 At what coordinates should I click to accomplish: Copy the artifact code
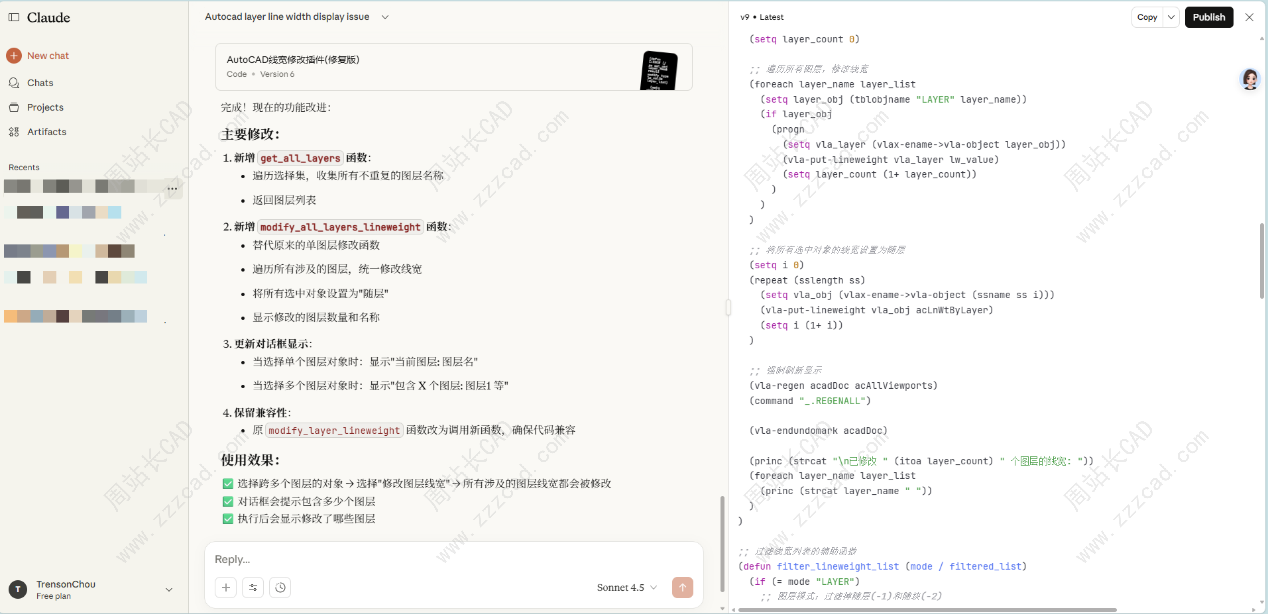pos(1147,17)
